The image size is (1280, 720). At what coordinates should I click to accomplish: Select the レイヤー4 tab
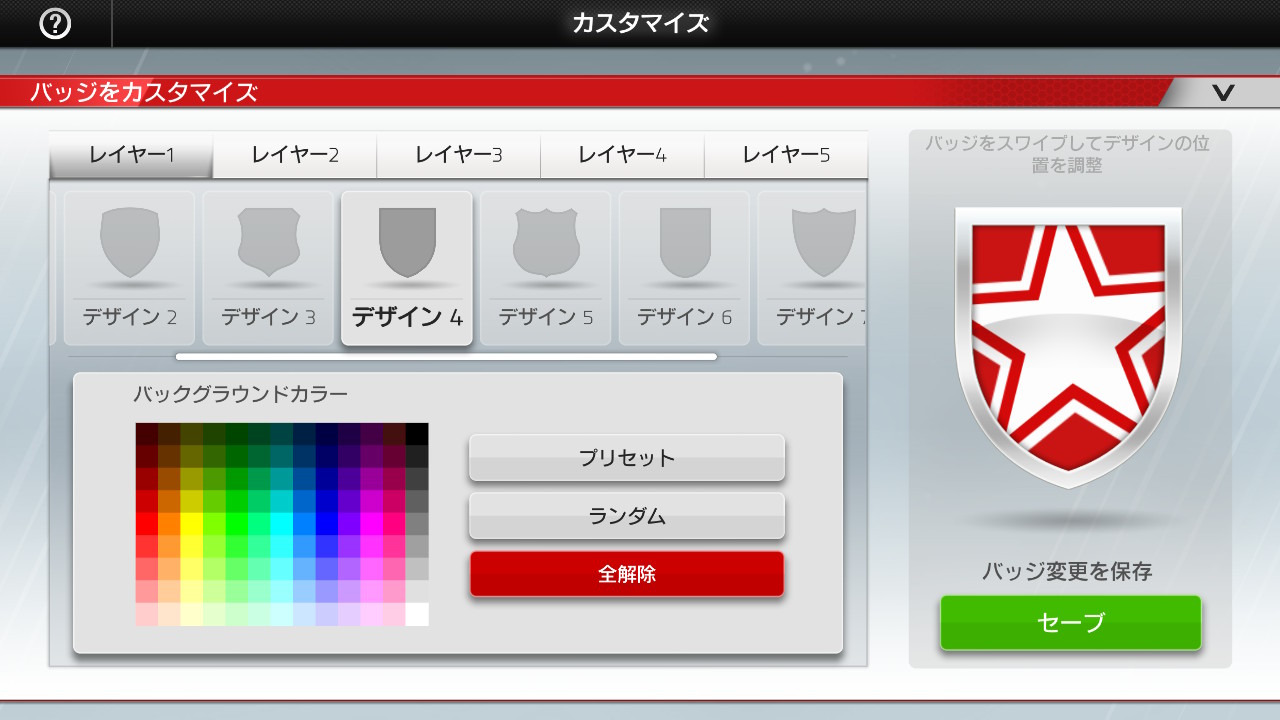[x=622, y=155]
